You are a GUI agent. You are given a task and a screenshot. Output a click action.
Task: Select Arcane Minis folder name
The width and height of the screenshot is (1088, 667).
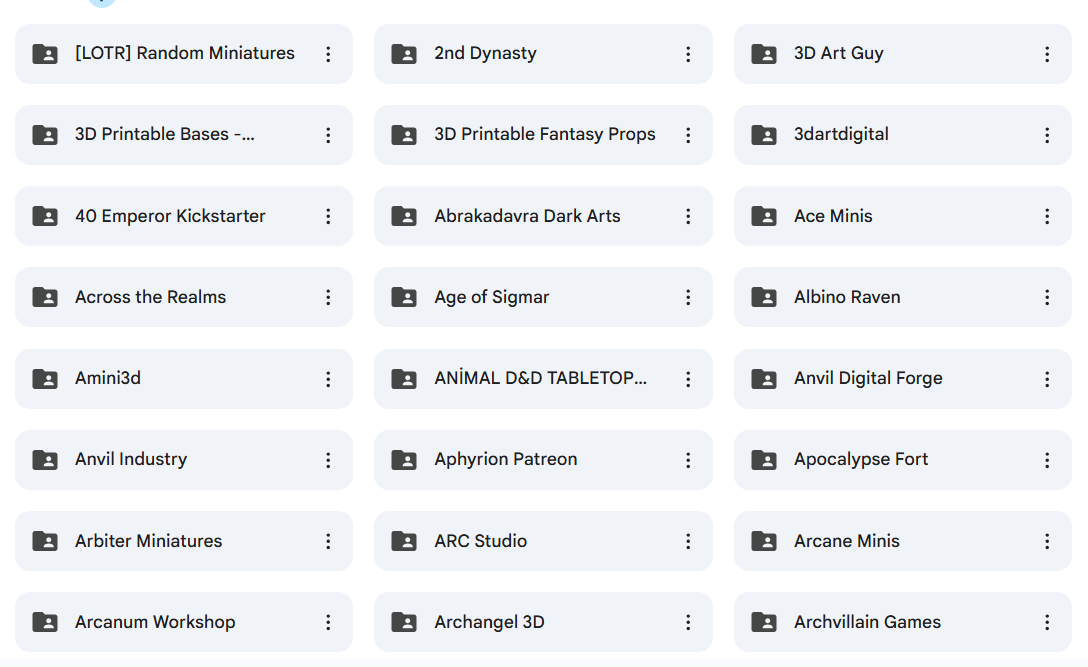[847, 541]
